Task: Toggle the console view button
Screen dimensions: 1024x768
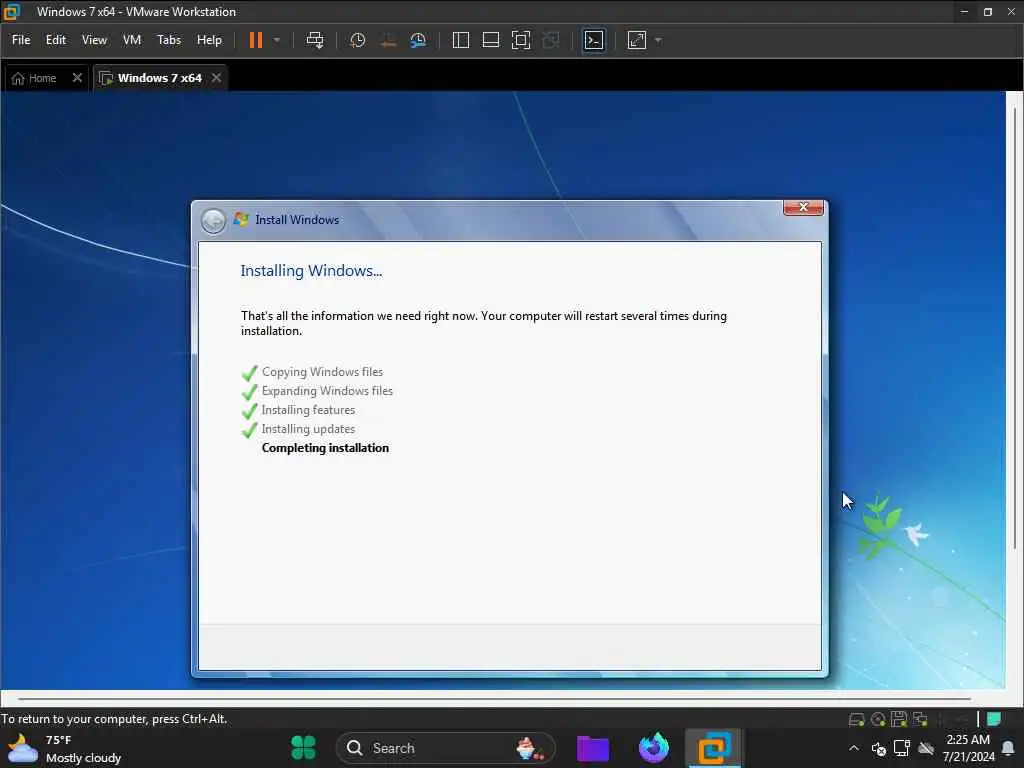Action: pos(594,40)
